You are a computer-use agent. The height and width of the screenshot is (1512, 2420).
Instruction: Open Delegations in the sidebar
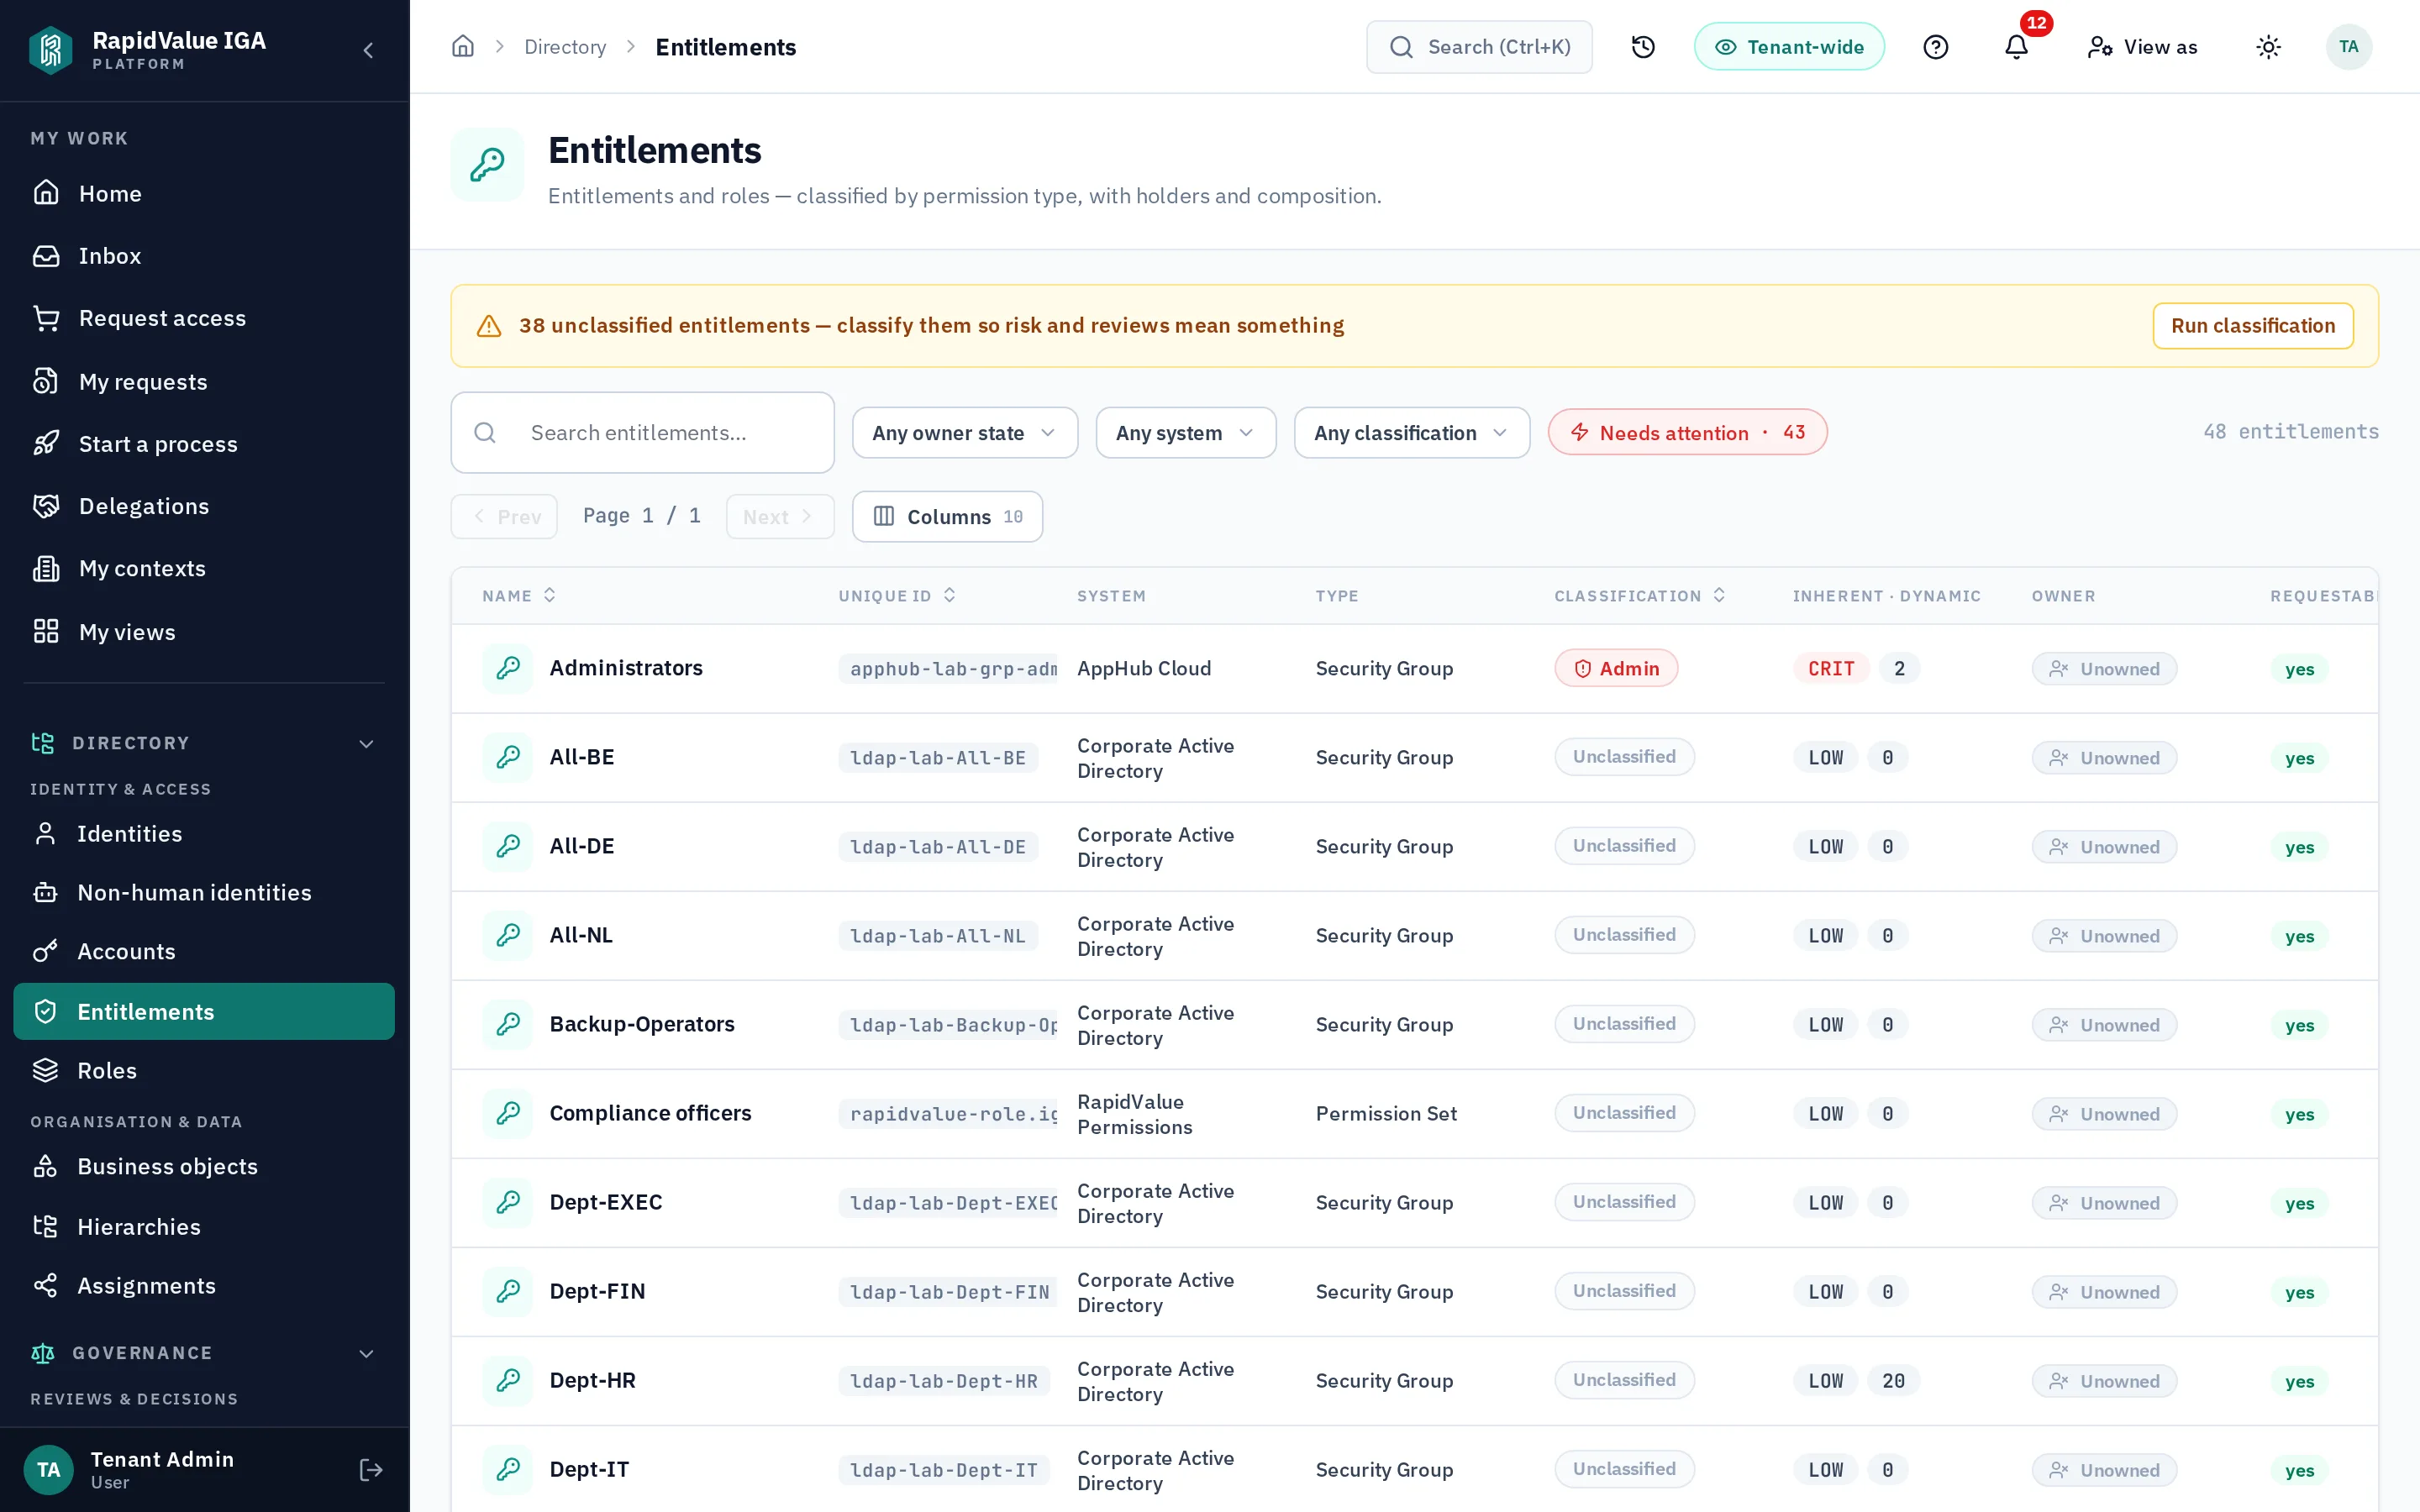pyautogui.click(x=204, y=506)
